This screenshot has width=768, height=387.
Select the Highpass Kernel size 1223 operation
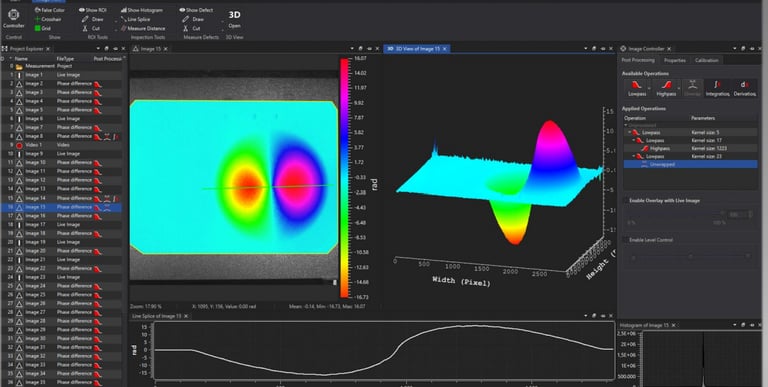point(690,148)
